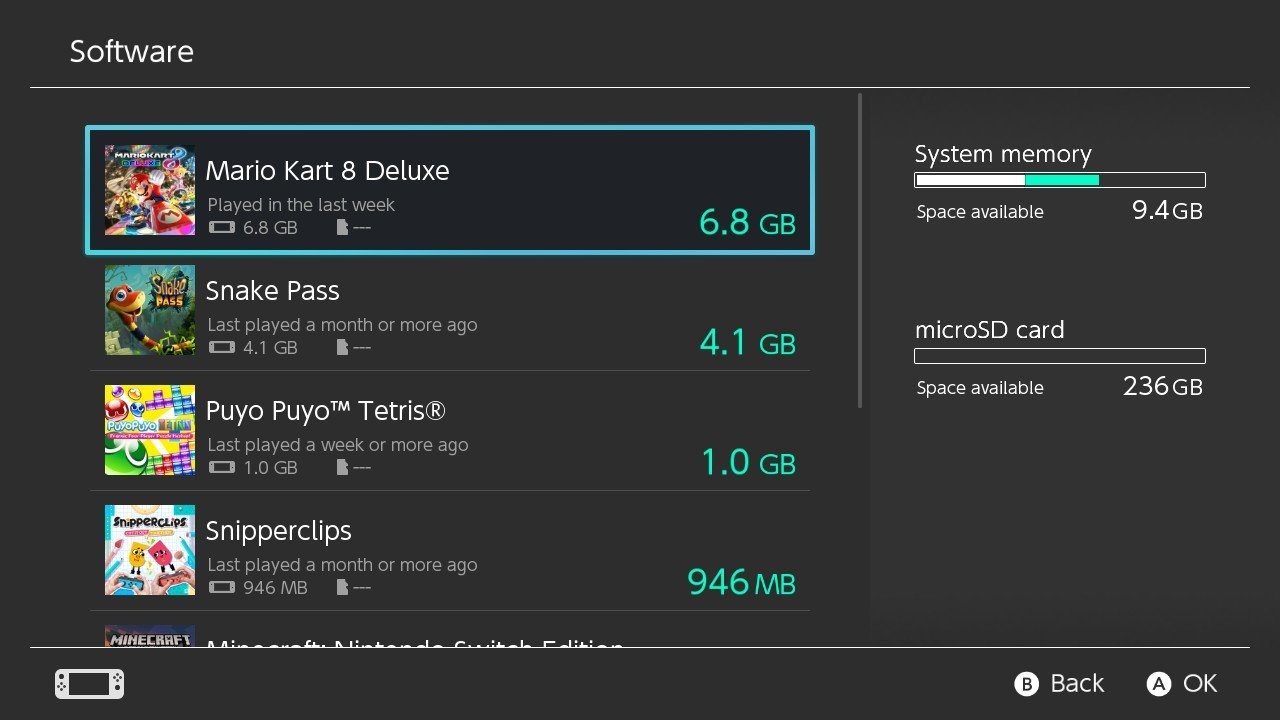Select the Snipperclips box art icon

coord(149,550)
